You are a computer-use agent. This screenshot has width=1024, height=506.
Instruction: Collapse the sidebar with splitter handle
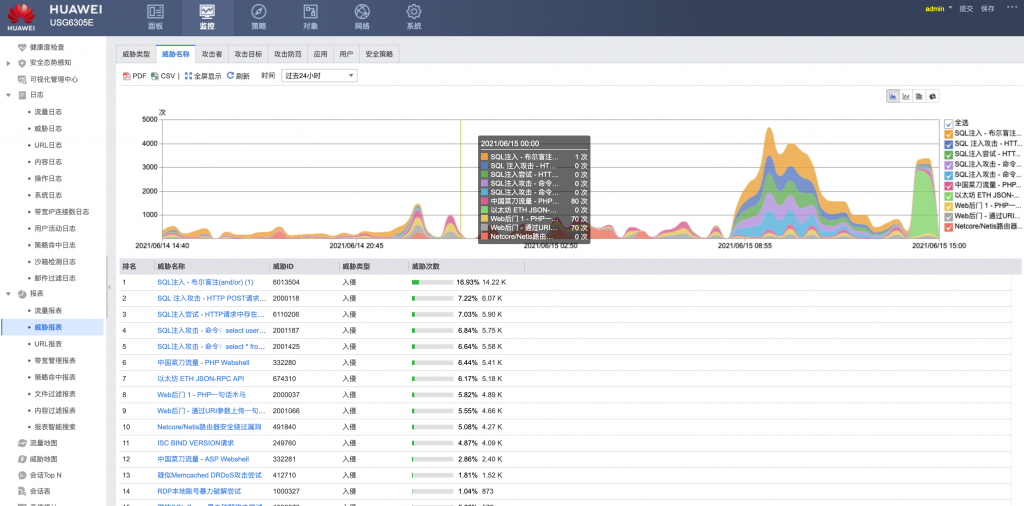click(x=109, y=287)
